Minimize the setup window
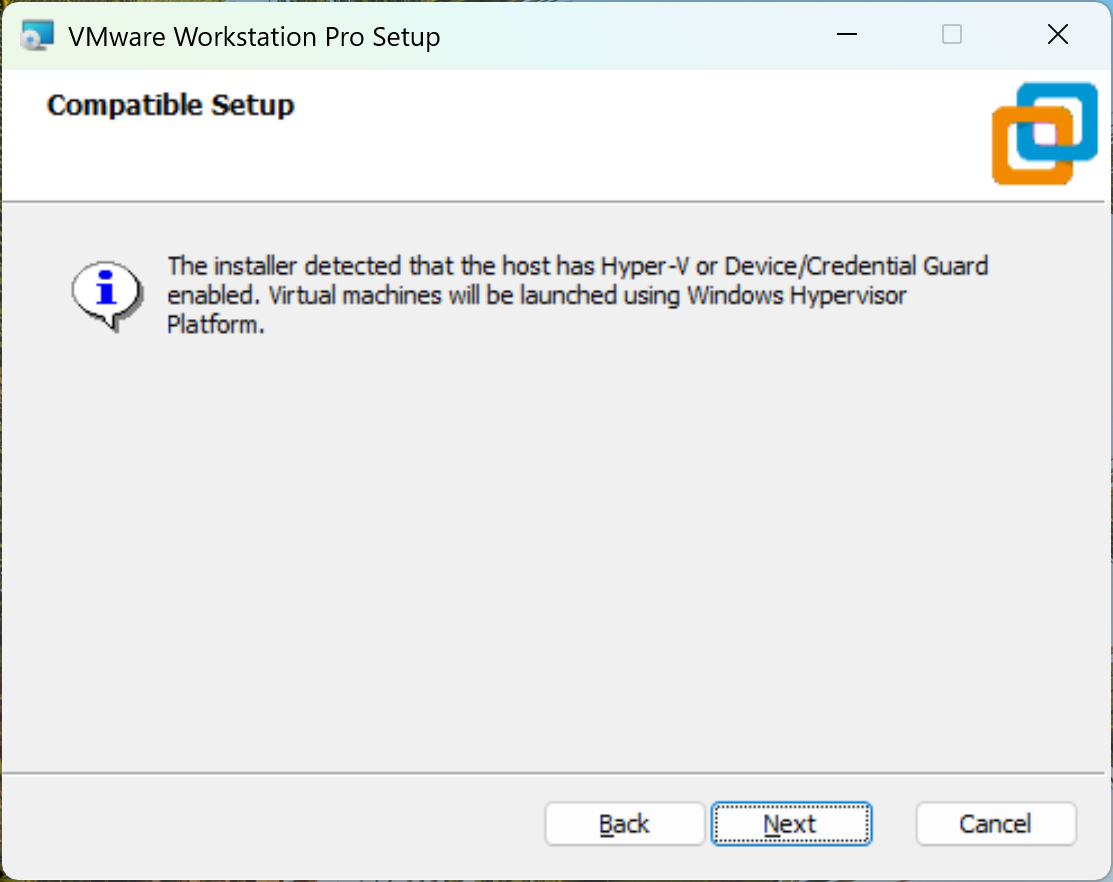The width and height of the screenshot is (1113, 882). pos(846,34)
